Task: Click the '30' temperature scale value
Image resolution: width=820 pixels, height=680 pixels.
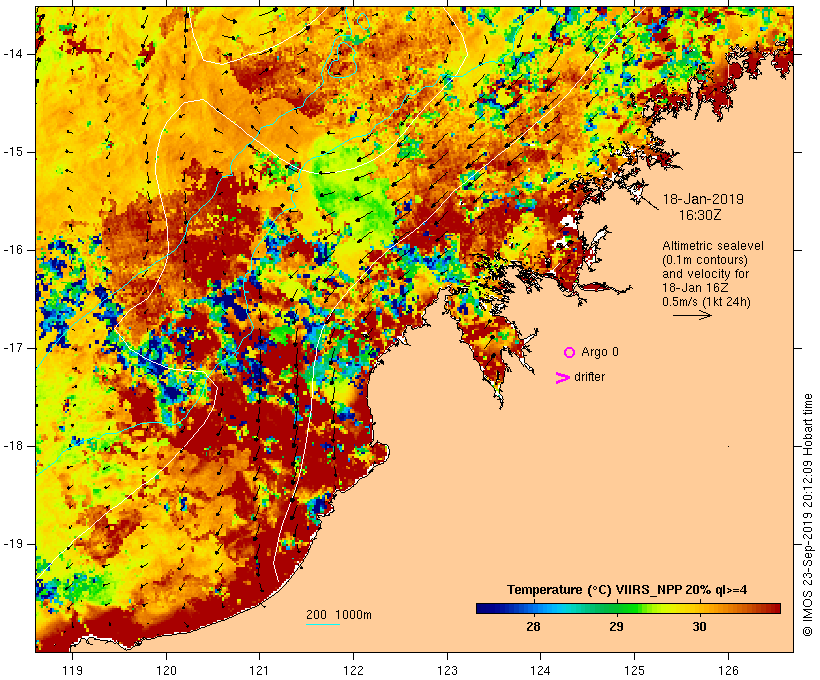Action: click(699, 627)
